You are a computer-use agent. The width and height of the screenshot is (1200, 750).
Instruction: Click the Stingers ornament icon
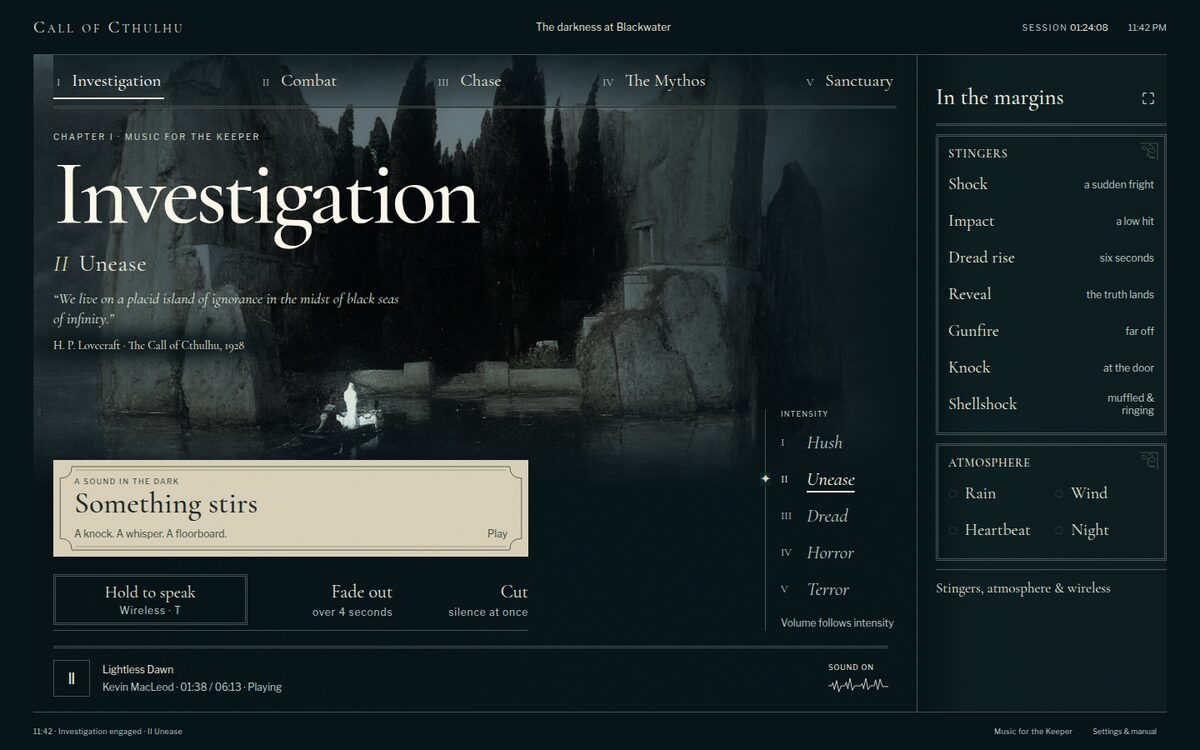point(1150,151)
